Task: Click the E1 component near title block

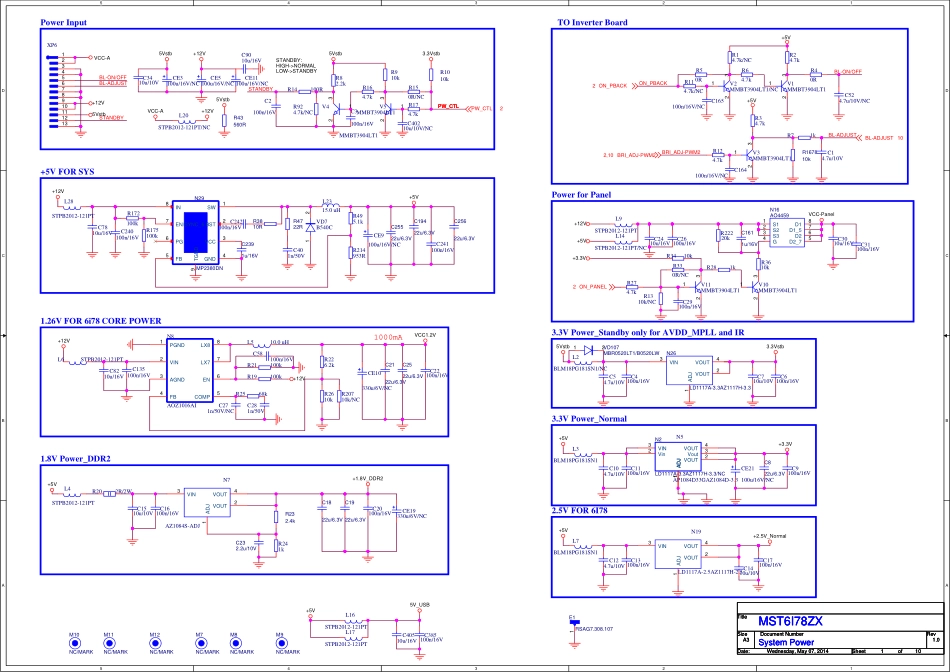Action: click(x=574, y=624)
